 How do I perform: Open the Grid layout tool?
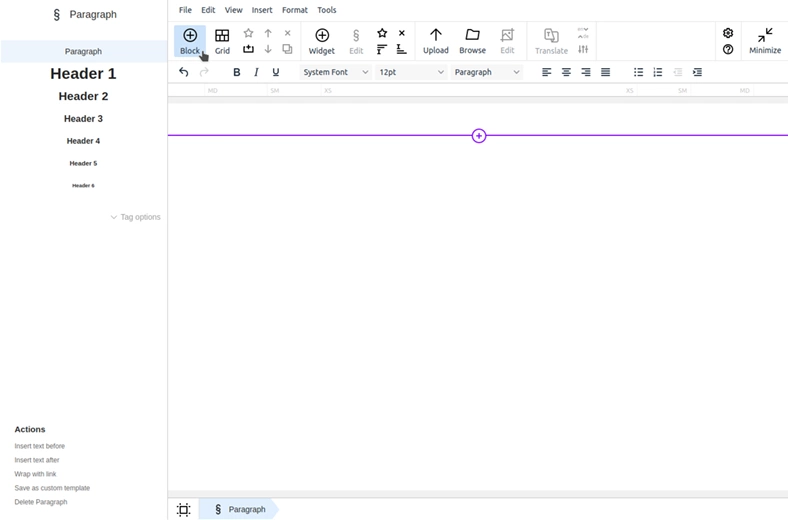(222, 41)
